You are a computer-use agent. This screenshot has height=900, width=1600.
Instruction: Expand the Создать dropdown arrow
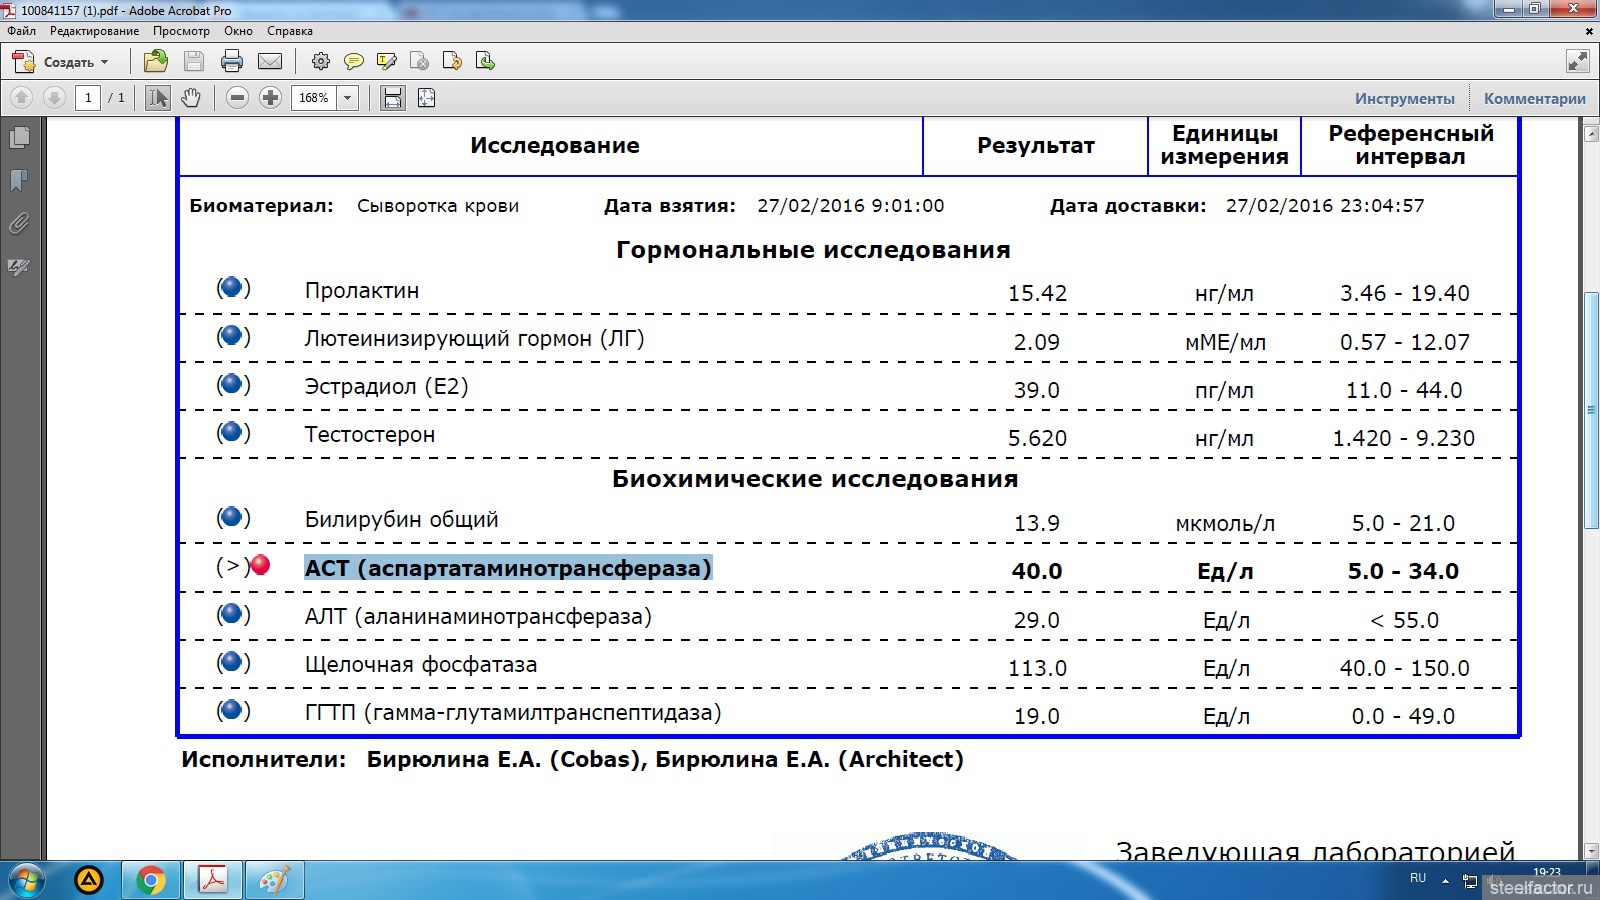point(104,62)
